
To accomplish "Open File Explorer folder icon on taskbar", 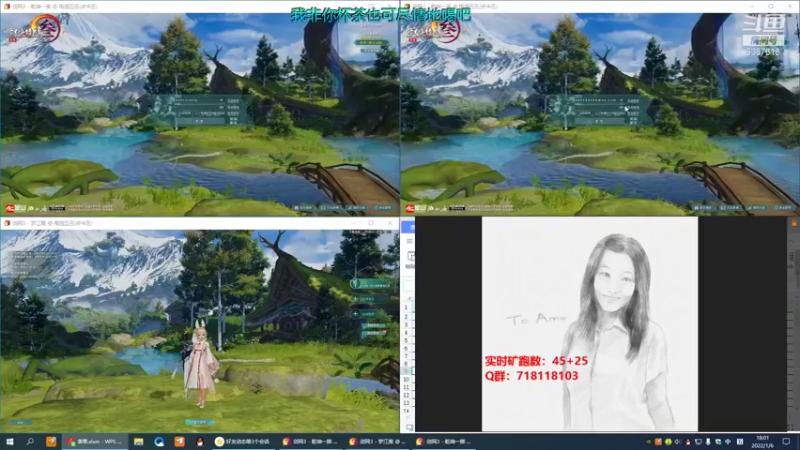I will (138, 442).
